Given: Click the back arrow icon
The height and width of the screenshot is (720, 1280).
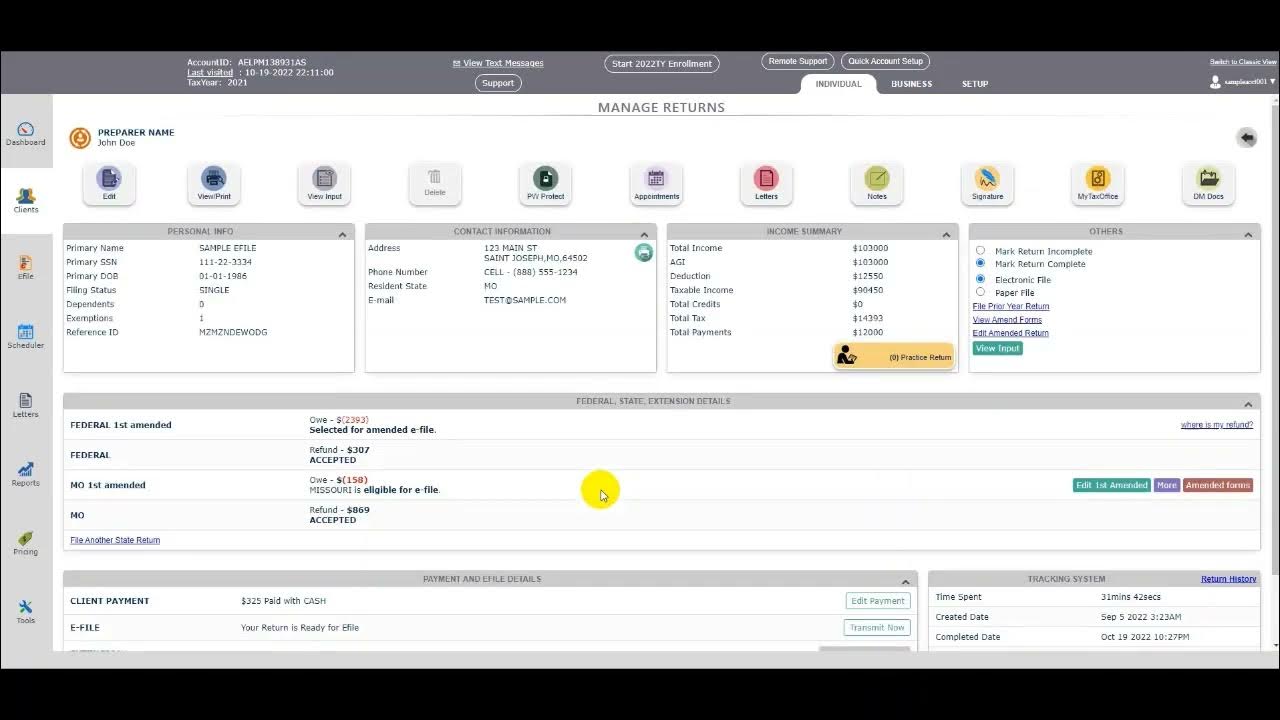Looking at the screenshot, I should (x=1246, y=138).
